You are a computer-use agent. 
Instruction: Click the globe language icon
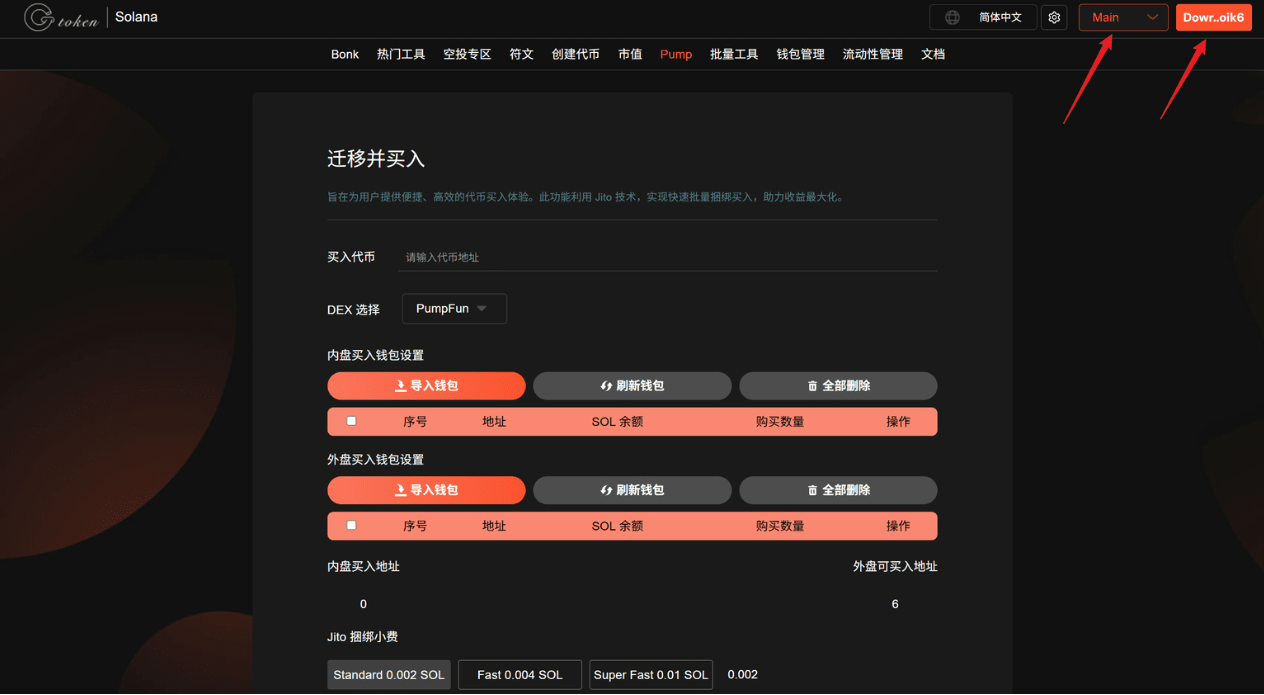coord(952,17)
